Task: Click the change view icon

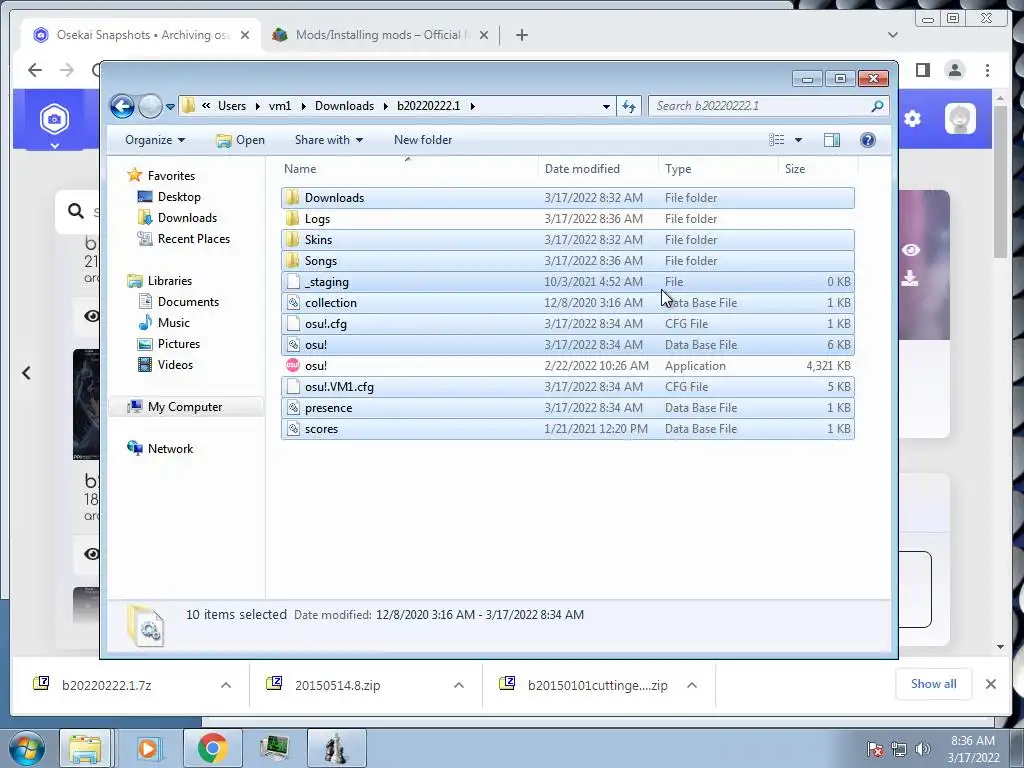Action: tap(776, 140)
